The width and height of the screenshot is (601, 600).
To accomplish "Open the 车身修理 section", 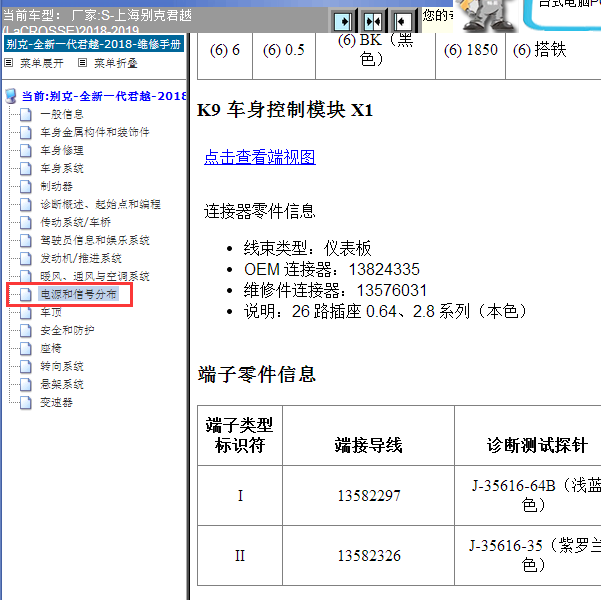I will click(62, 150).
